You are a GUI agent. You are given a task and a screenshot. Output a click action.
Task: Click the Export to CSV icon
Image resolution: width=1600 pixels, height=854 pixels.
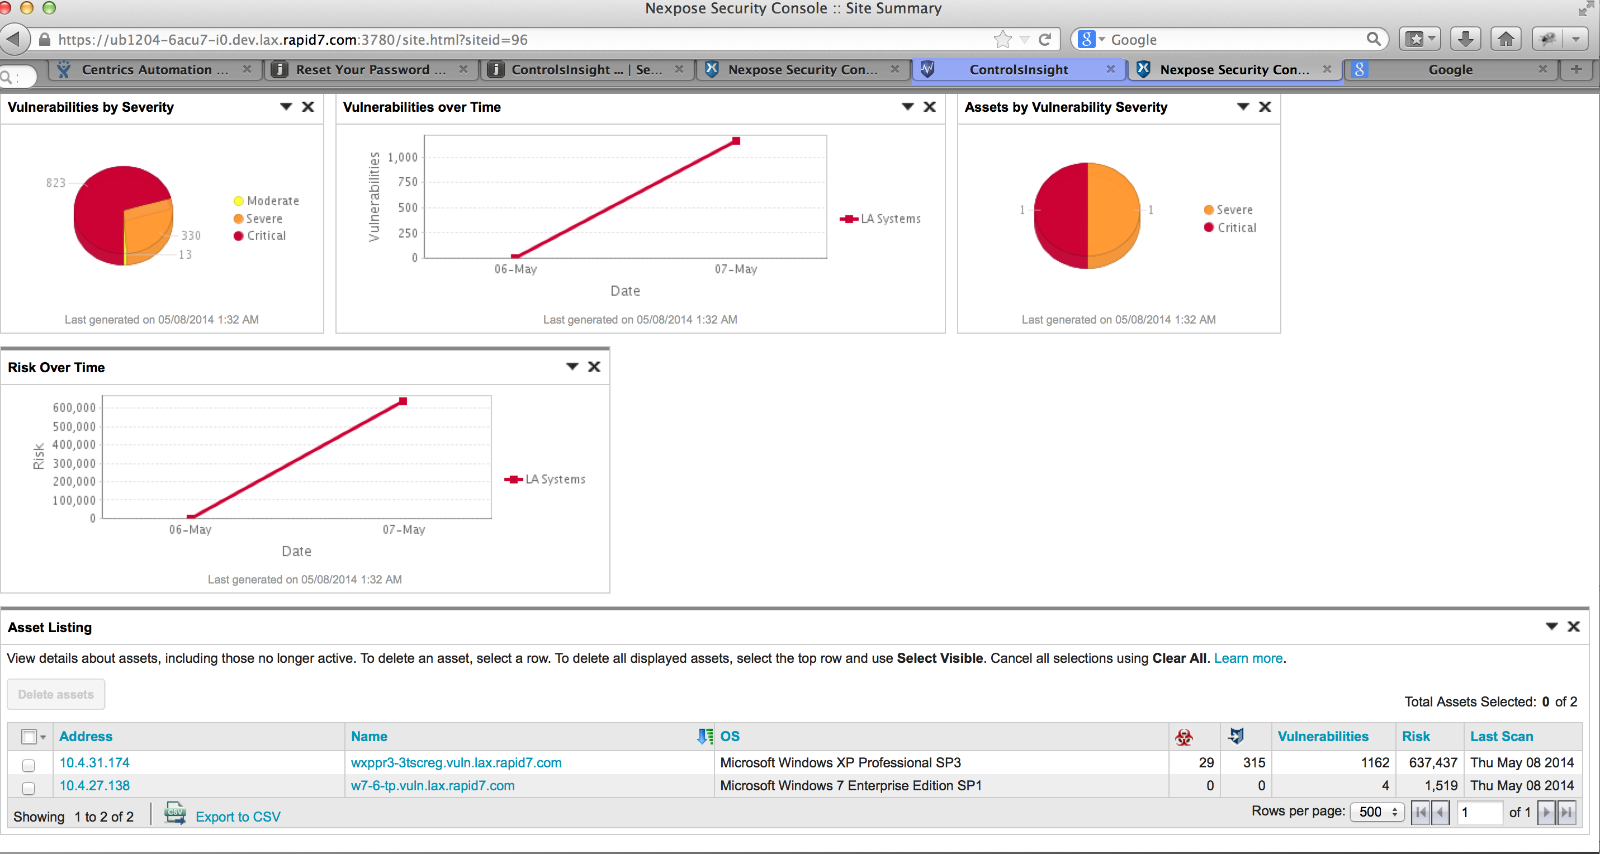click(x=175, y=814)
